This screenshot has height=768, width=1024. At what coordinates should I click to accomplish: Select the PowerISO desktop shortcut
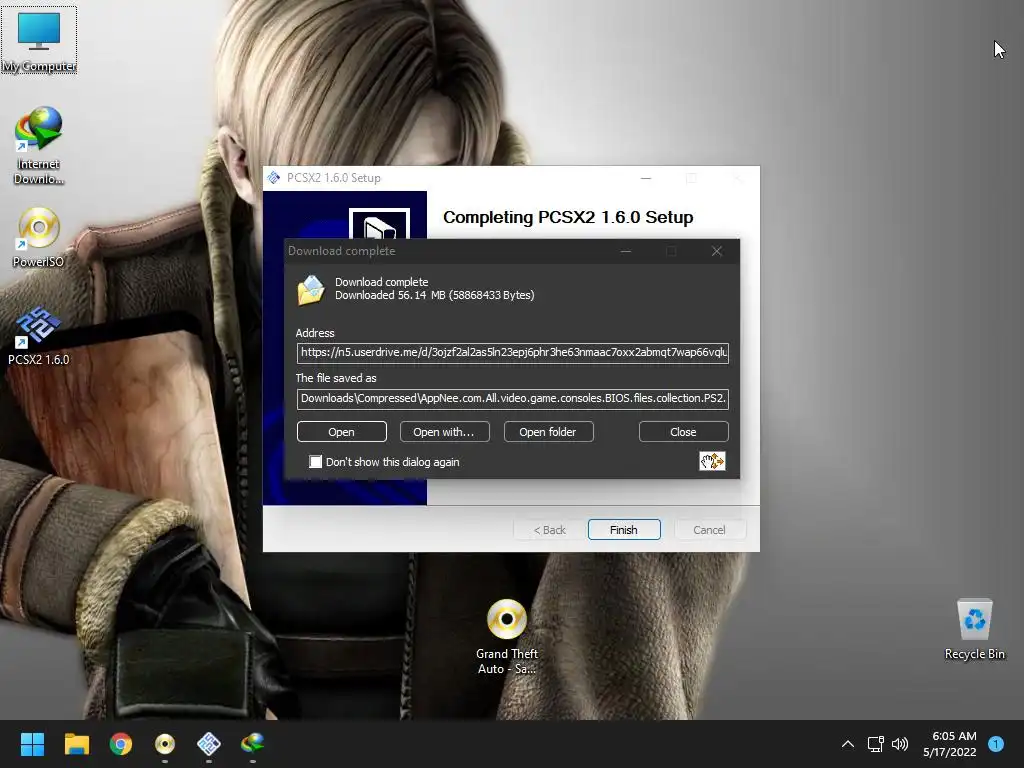[x=39, y=238]
